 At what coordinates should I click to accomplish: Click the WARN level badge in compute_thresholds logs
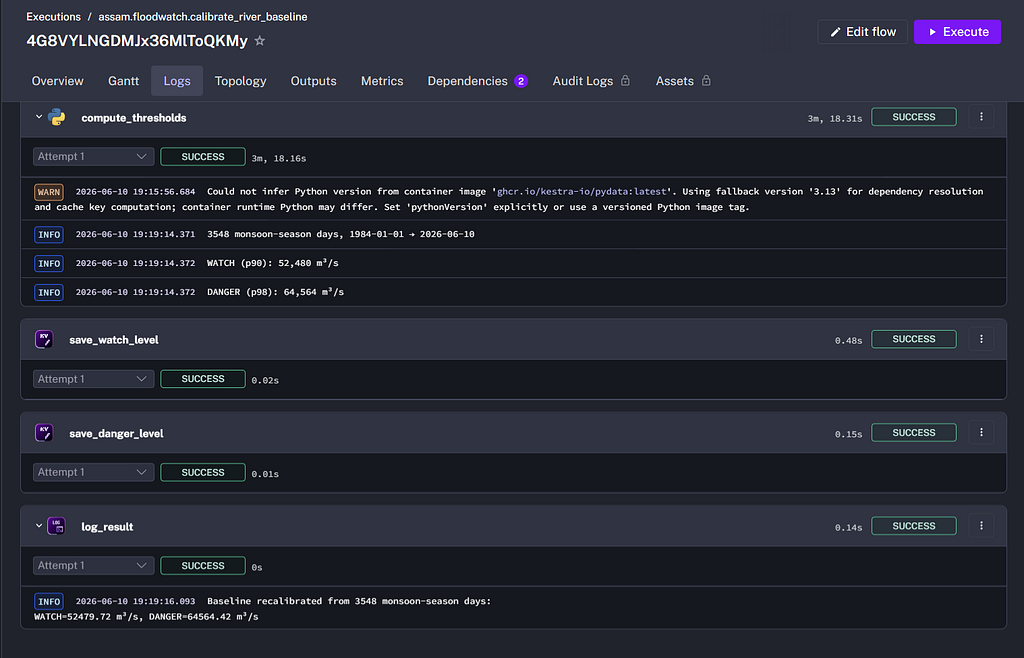(49, 192)
